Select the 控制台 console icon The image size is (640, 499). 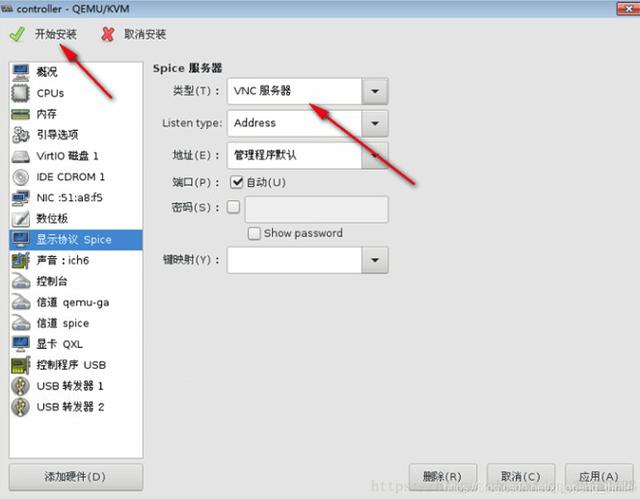21,282
